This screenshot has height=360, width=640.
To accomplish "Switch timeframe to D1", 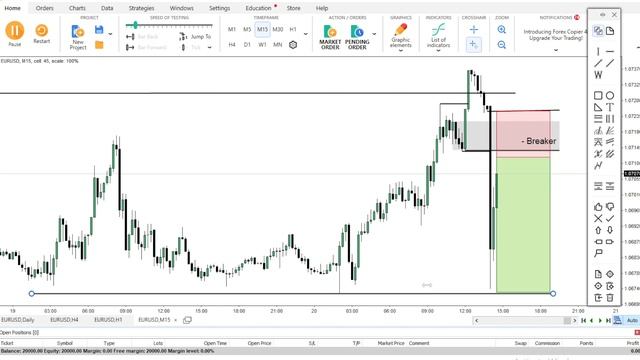I will coord(247,44).
